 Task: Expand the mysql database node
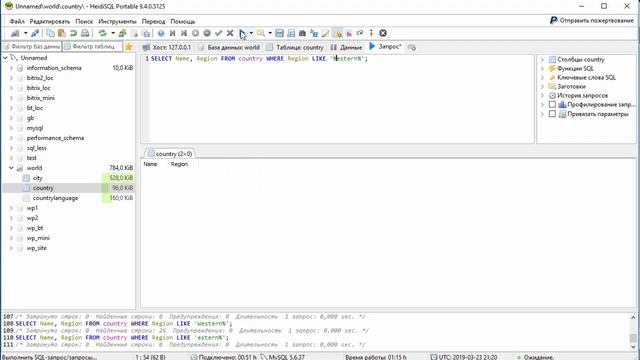tap(11, 128)
